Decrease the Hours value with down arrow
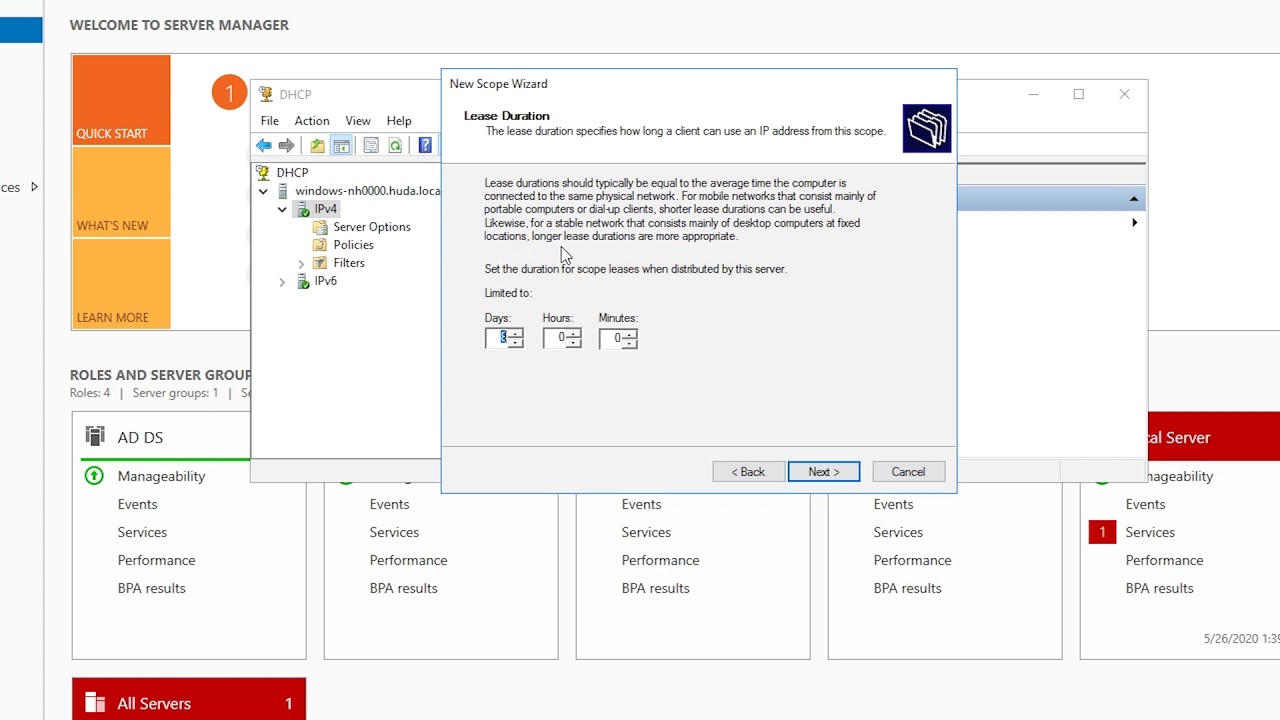The image size is (1280, 720). [574, 343]
